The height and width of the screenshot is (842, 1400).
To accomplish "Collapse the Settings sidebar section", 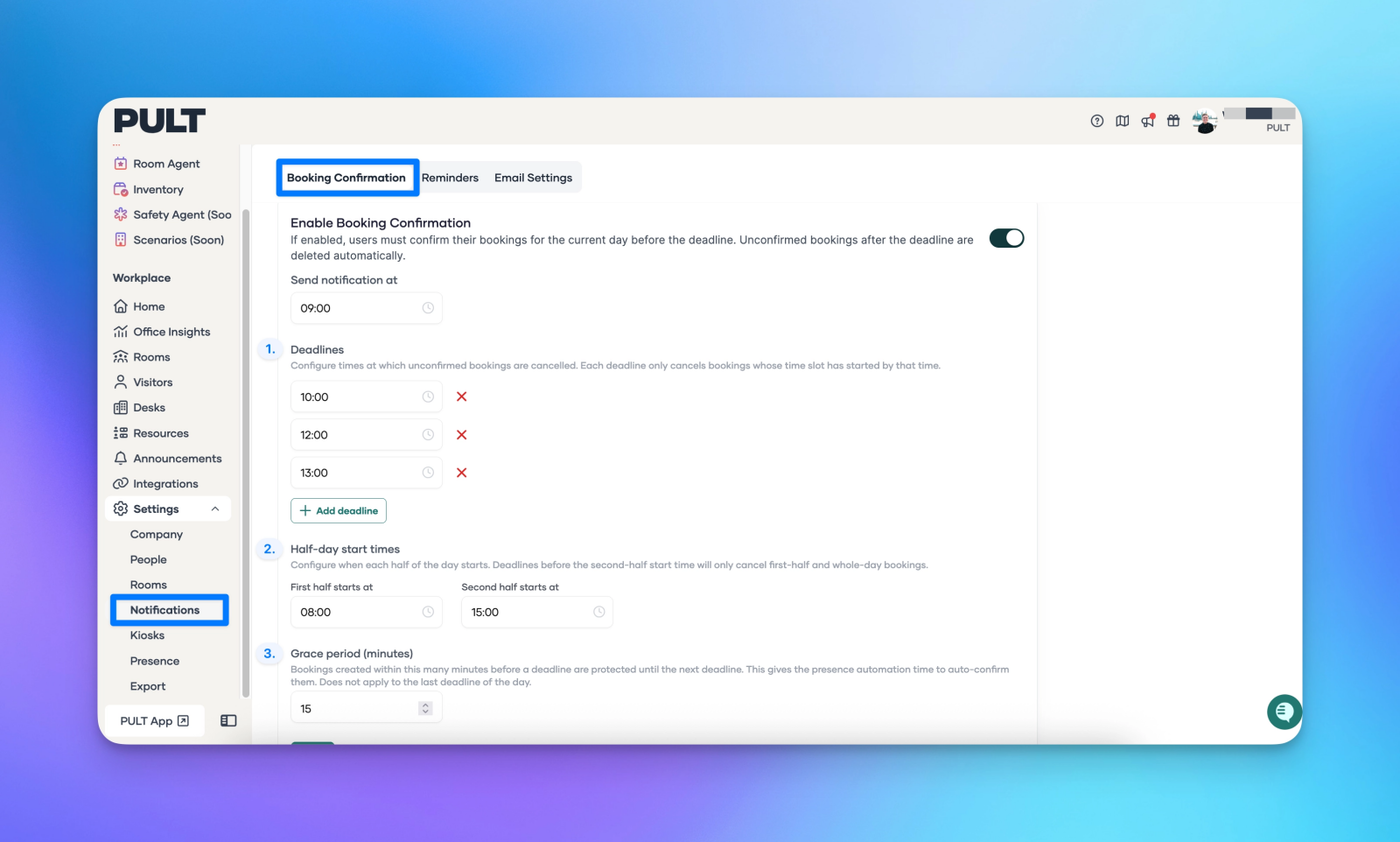I will pyautogui.click(x=215, y=509).
